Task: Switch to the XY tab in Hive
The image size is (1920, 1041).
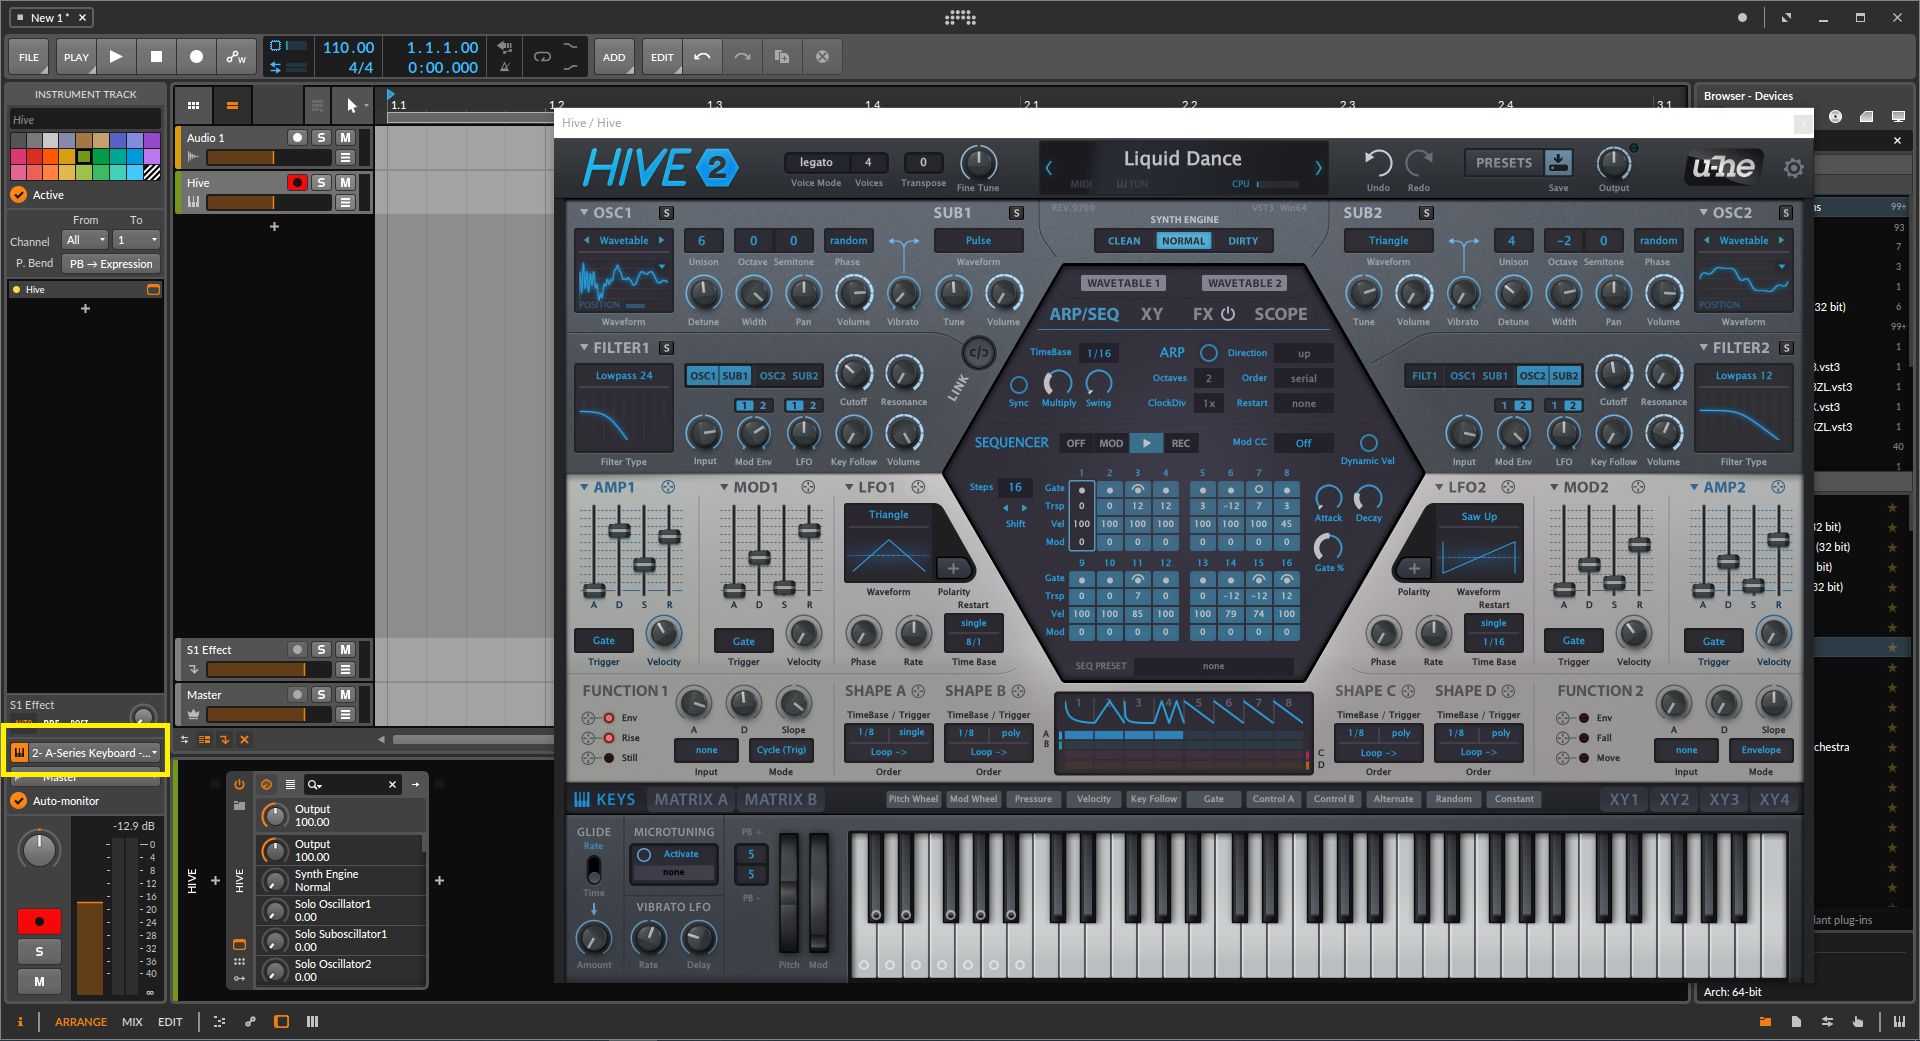Action: pos(1152,314)
